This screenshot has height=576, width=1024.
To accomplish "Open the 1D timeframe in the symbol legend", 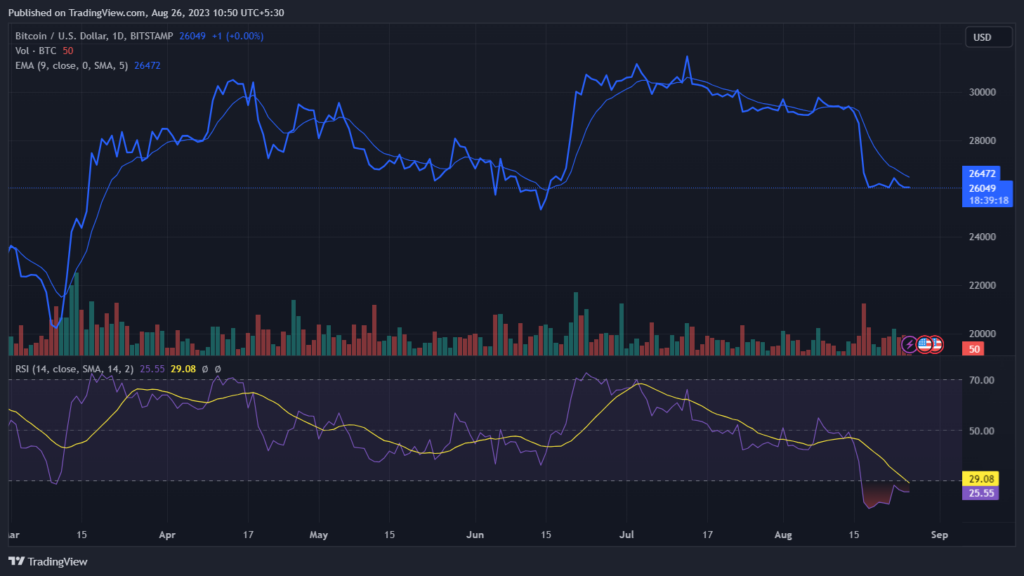I will point(118,36).
